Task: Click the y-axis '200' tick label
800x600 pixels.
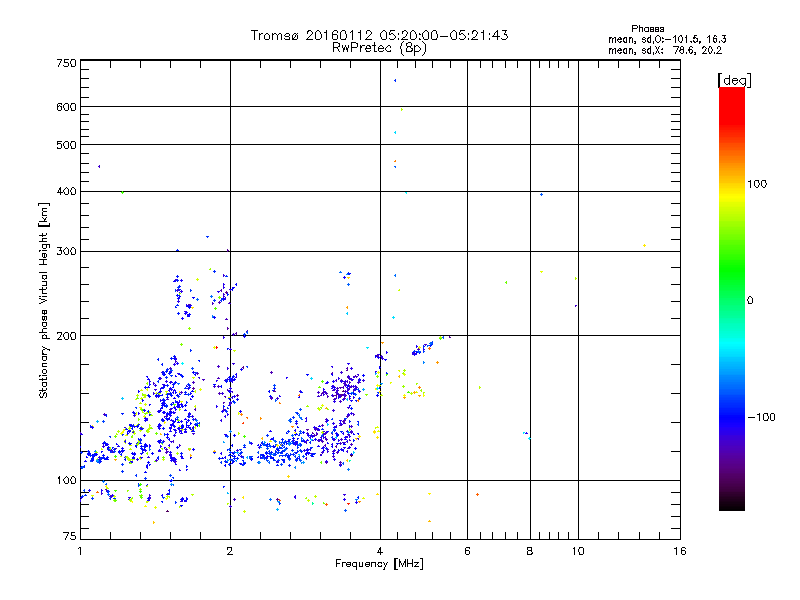Action: 66,336
